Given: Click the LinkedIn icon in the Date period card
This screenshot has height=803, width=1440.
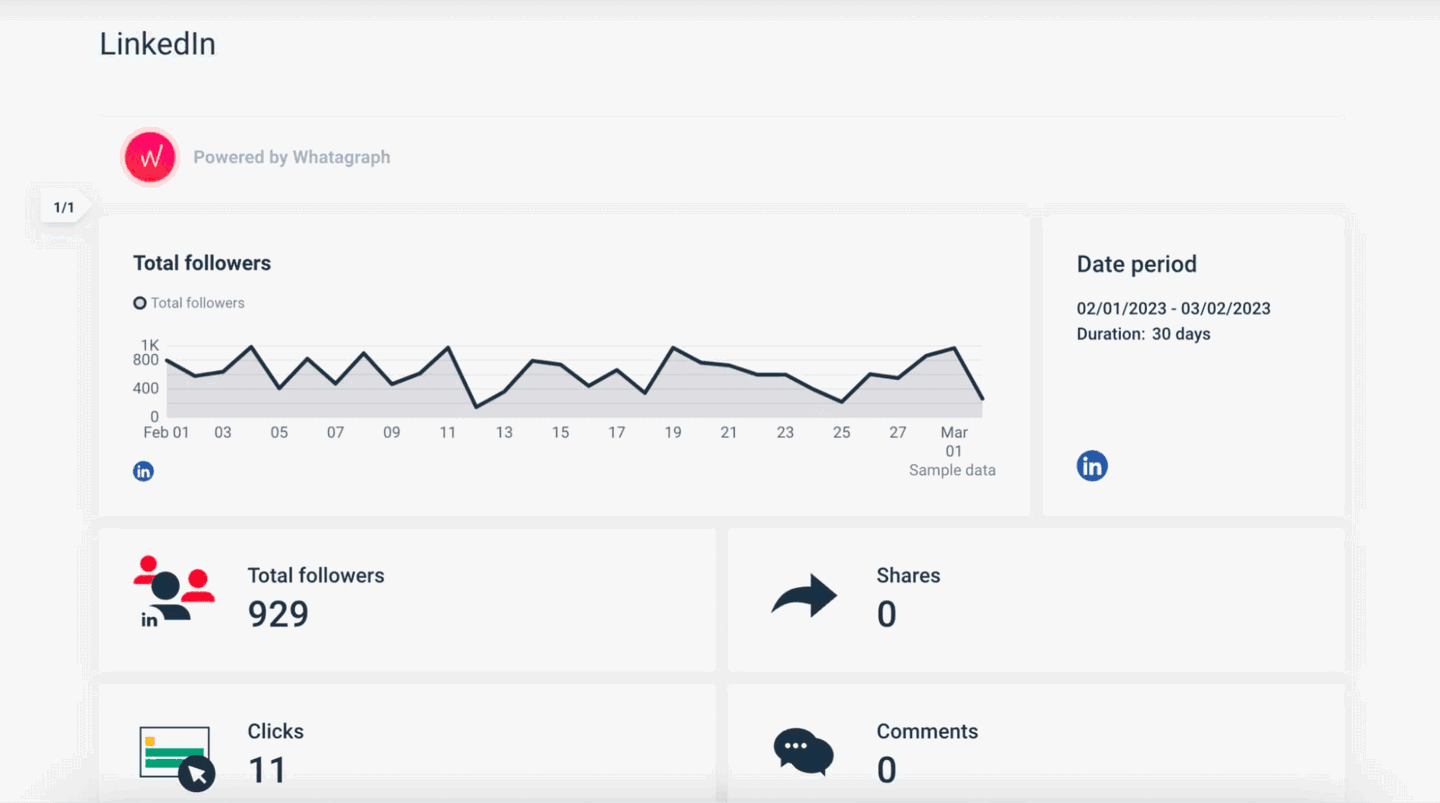Looking at the screenshot, I should point(1092,465).
